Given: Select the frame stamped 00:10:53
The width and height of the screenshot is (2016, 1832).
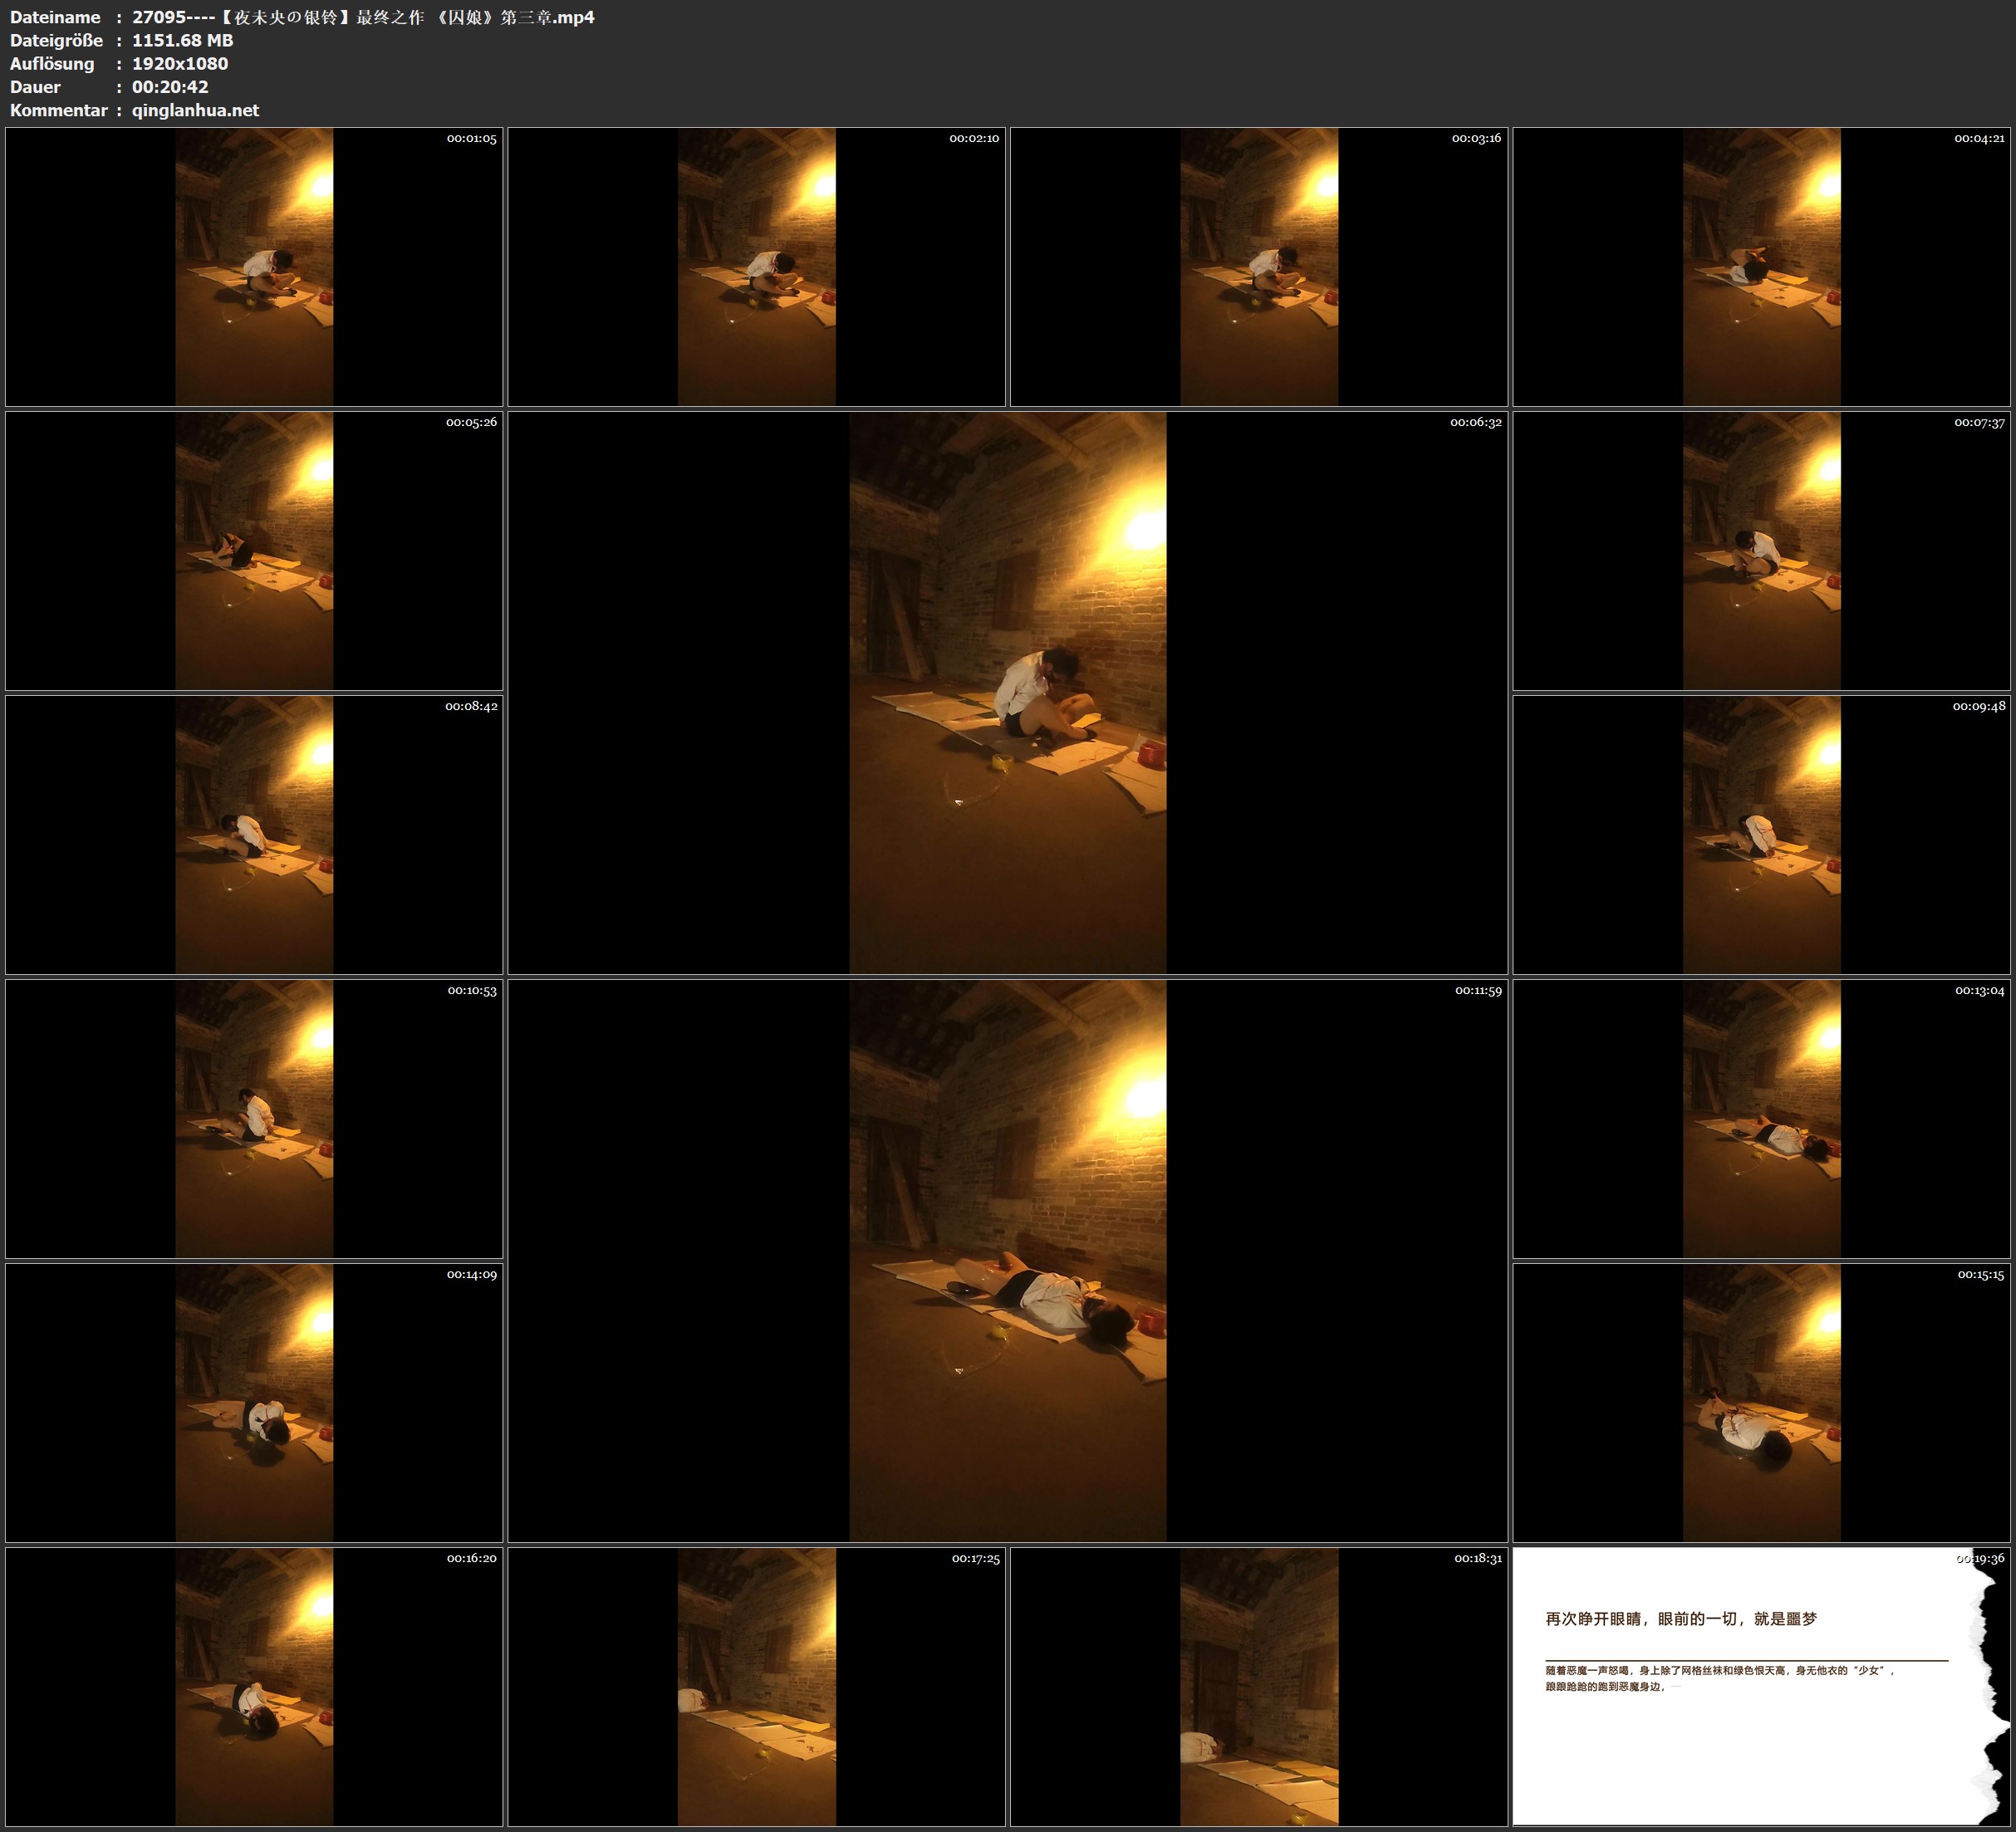Looking at the screenshot, I should (x=254, y=1118).
